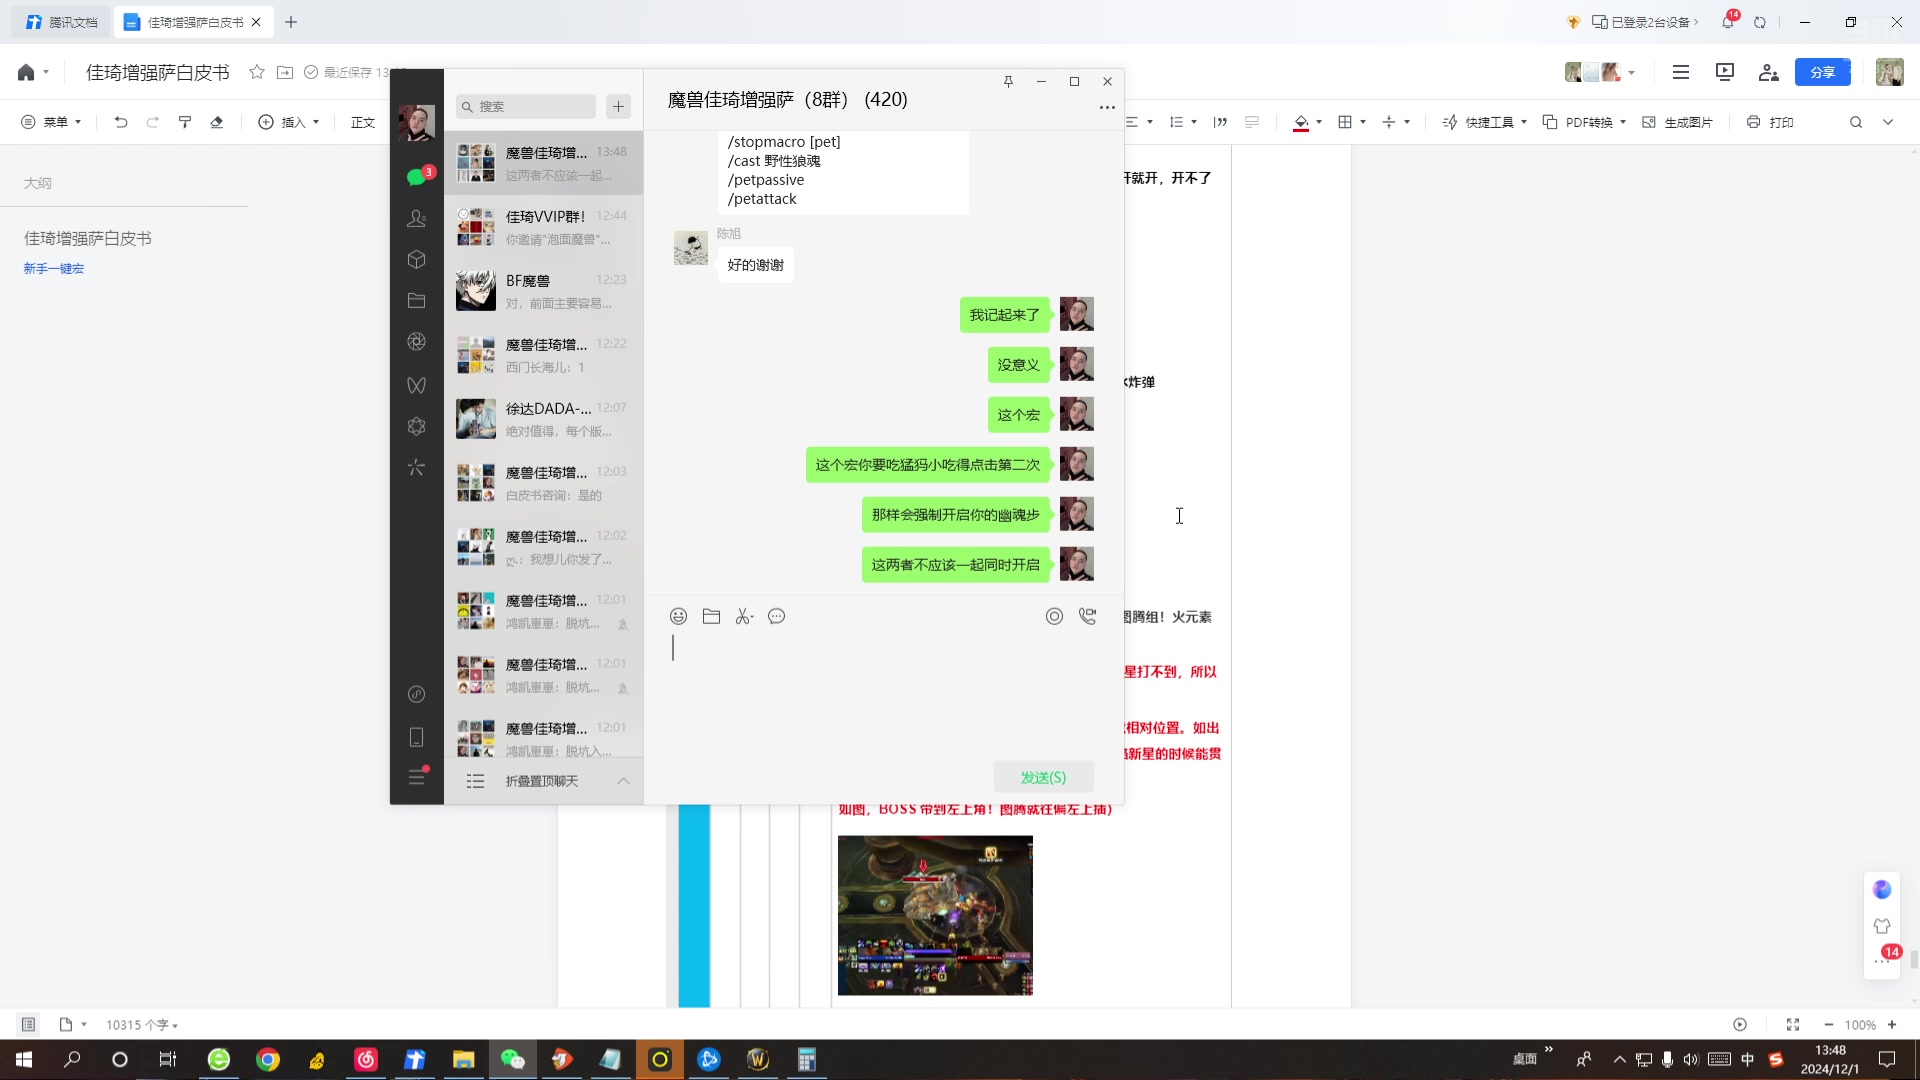
Task: Open the WeChat chats icon with badge
Action: click(417, 177)
